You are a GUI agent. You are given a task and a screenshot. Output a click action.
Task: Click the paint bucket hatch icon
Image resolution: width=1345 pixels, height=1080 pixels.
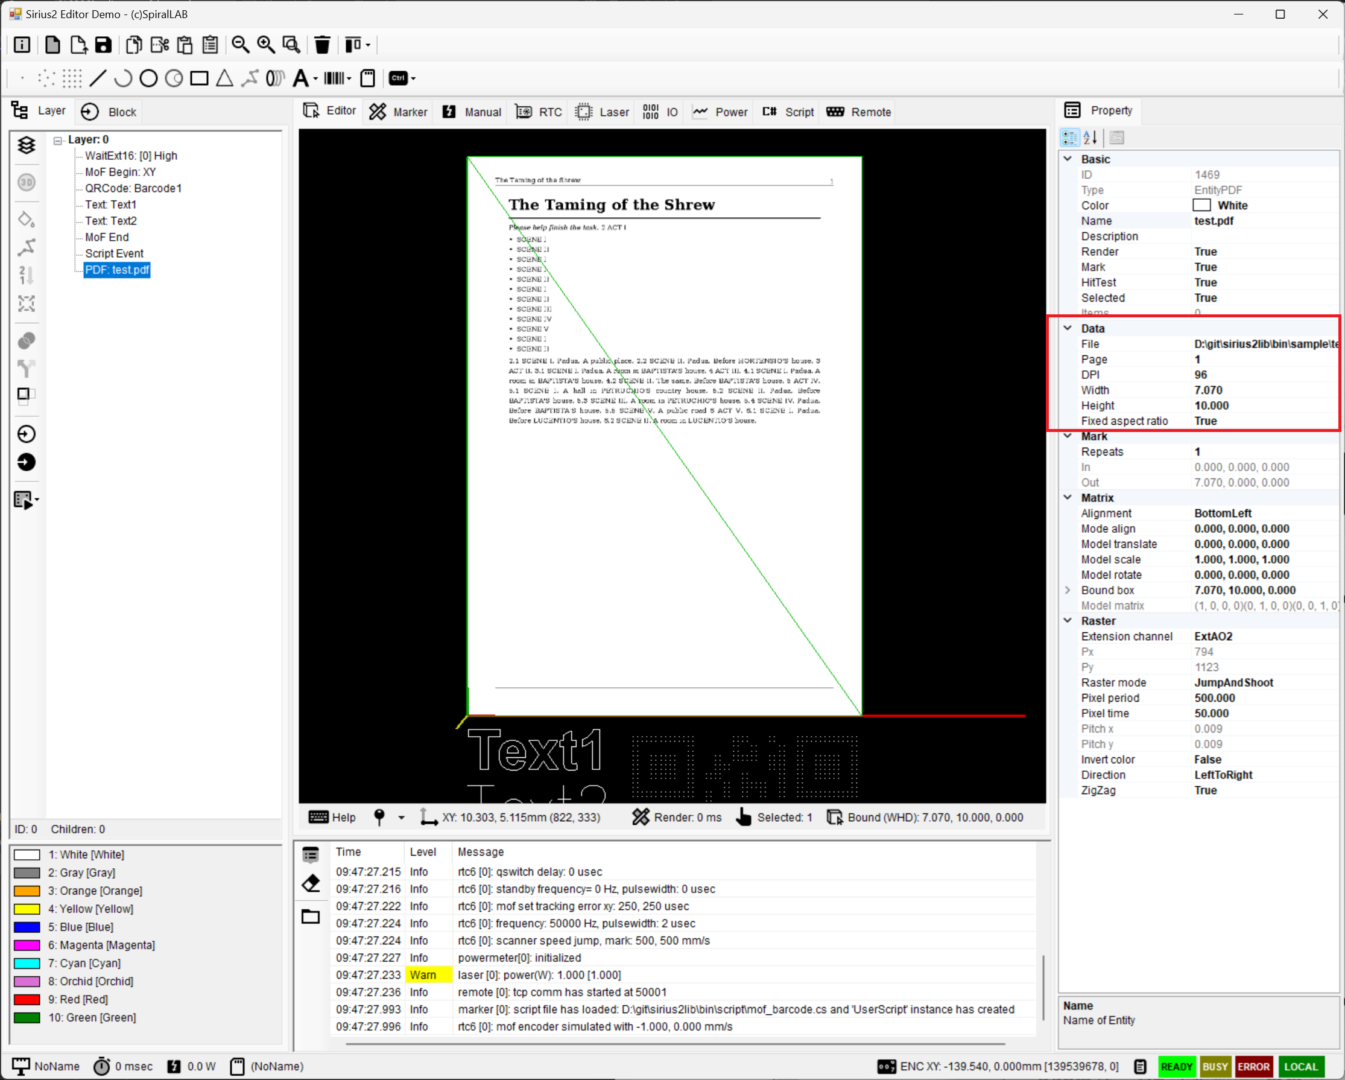27,220
